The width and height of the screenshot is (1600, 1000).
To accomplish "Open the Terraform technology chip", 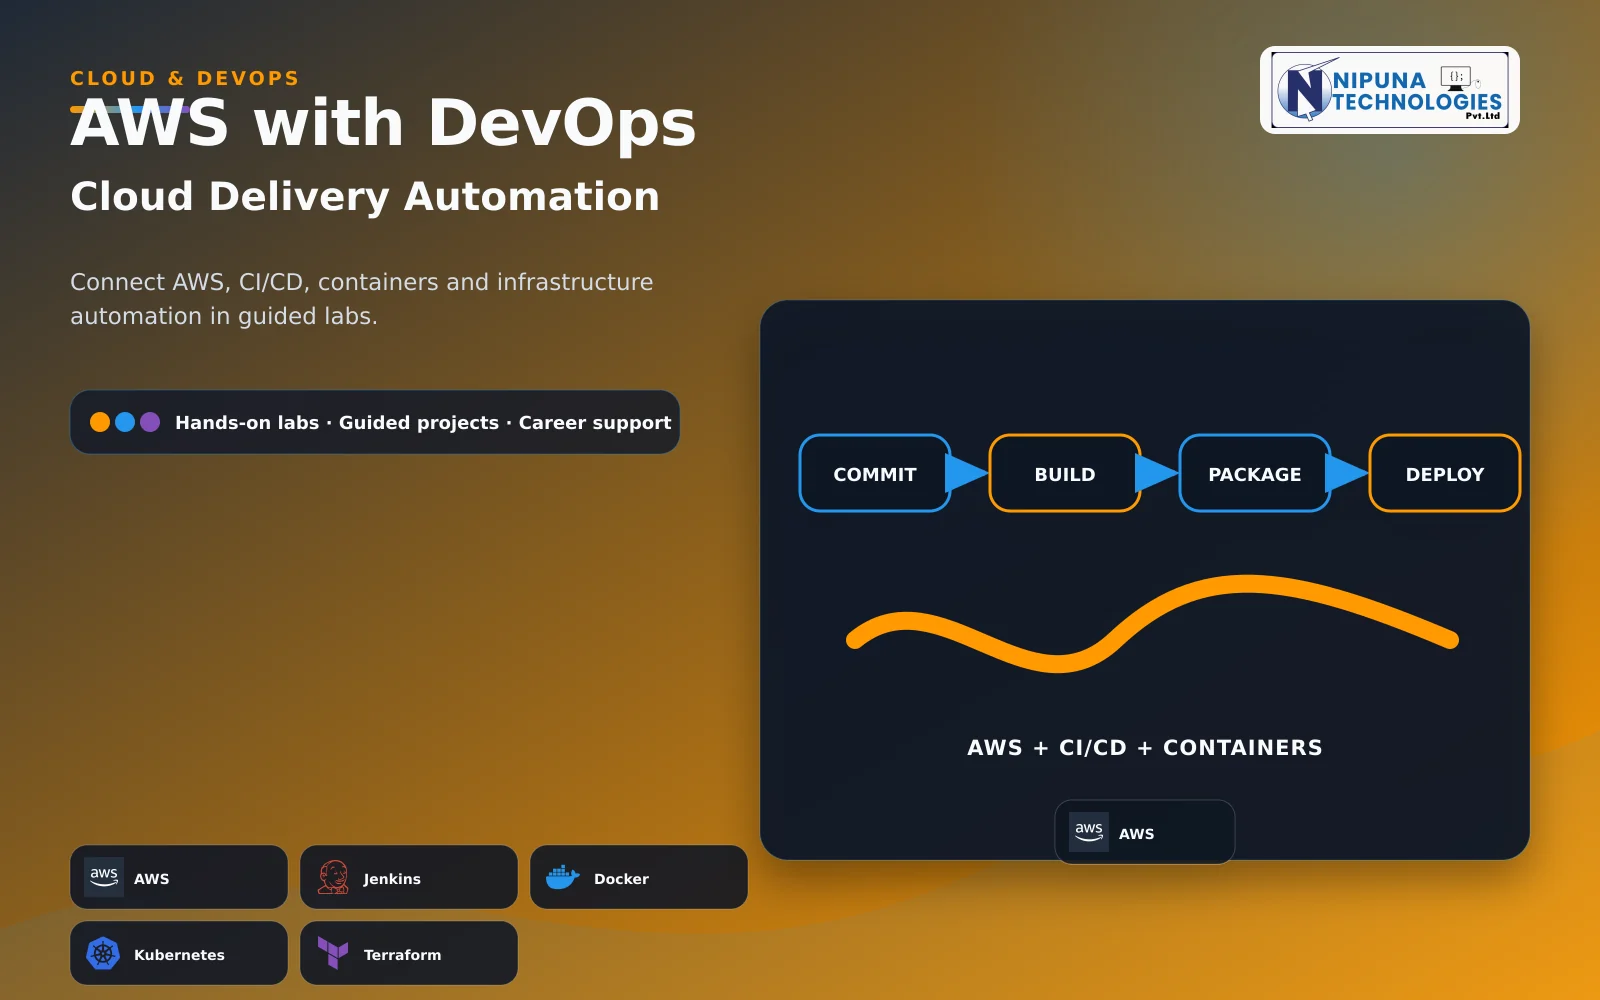I will point(409,953).
